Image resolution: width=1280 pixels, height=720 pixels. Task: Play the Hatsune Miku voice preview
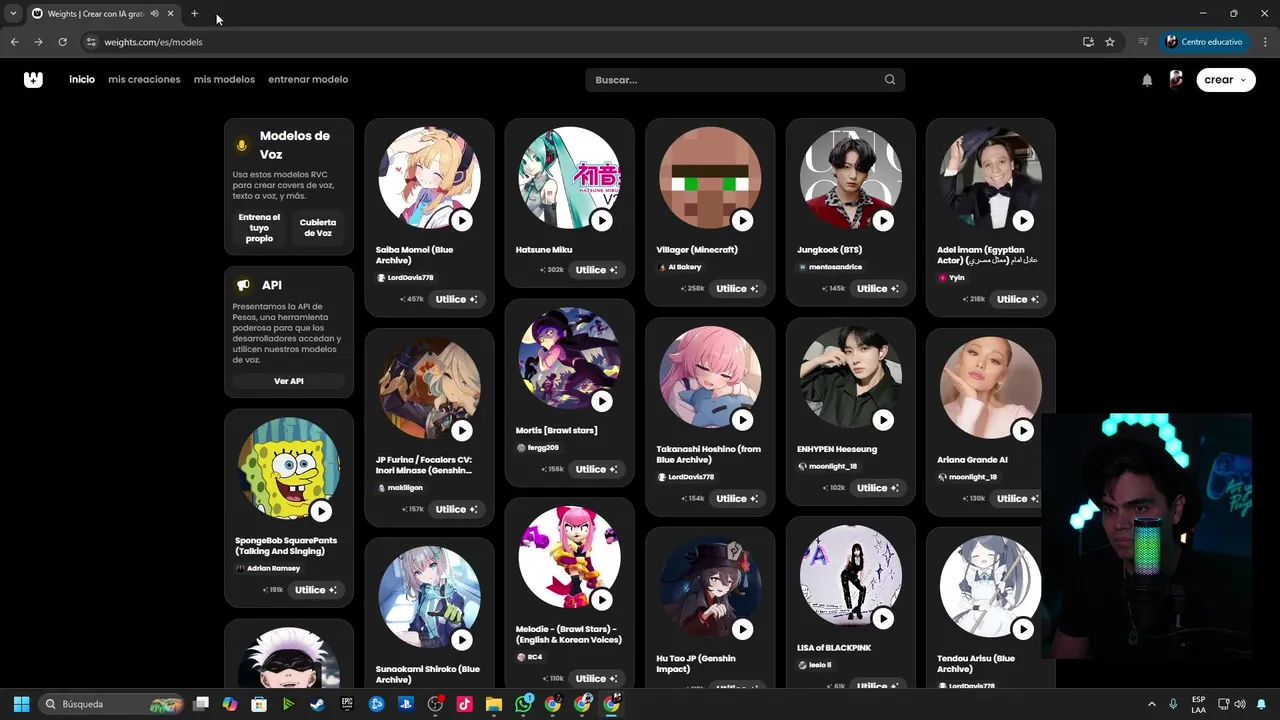[x=601, y=221]
